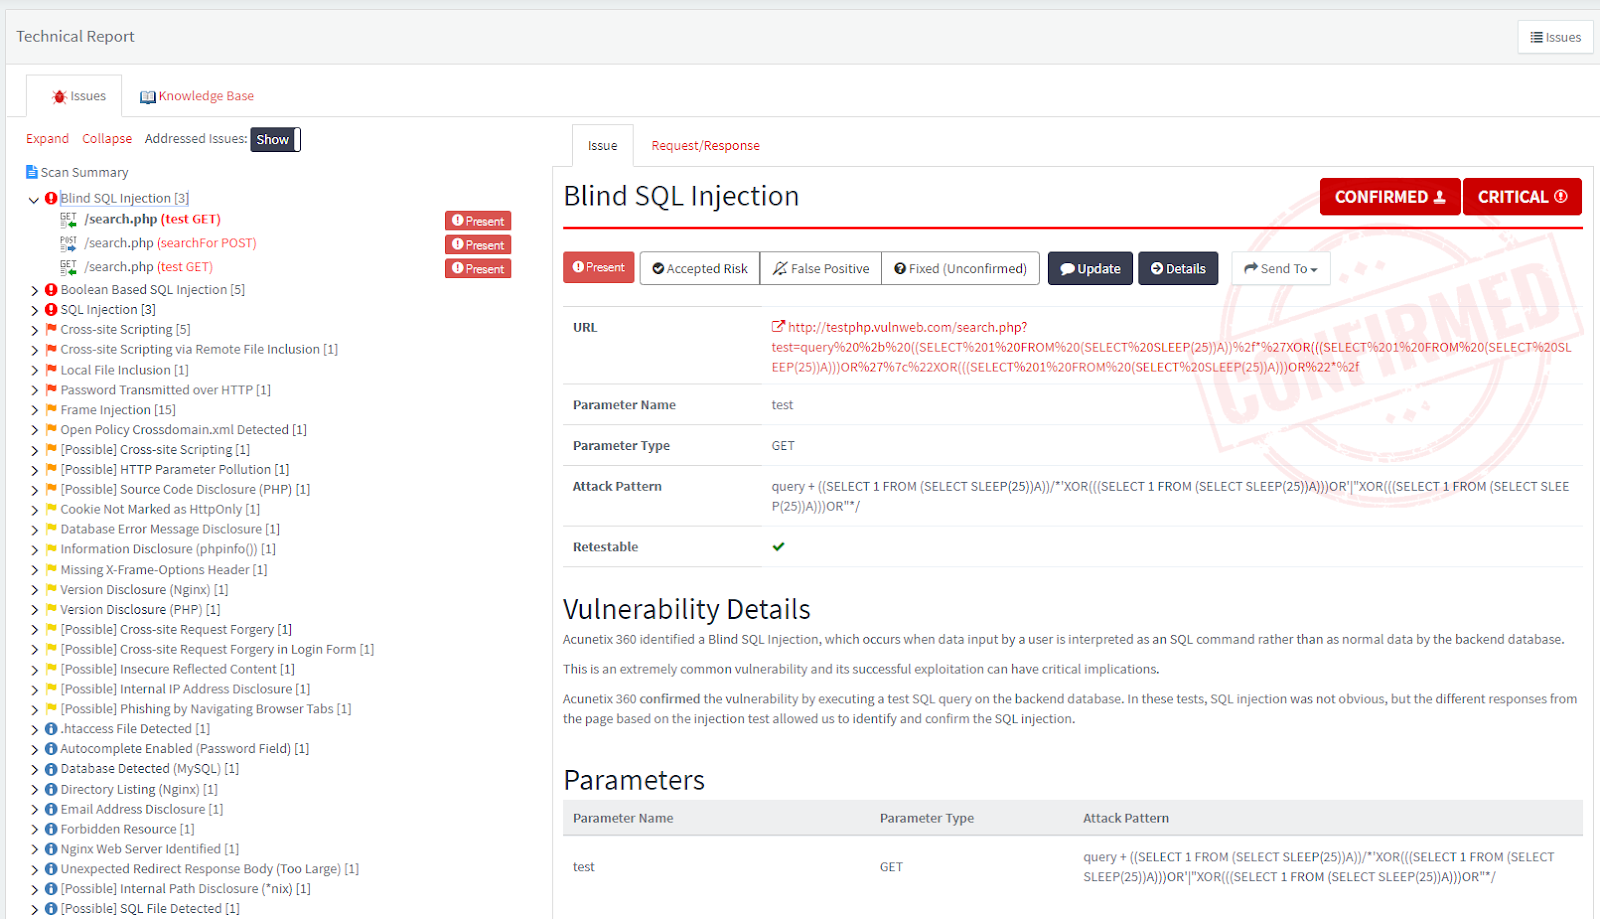Image resolution: width=1600 pixels, height=919 pixels.
Task: Click Present badge on searchFor POST row
Action: point(478,245)
